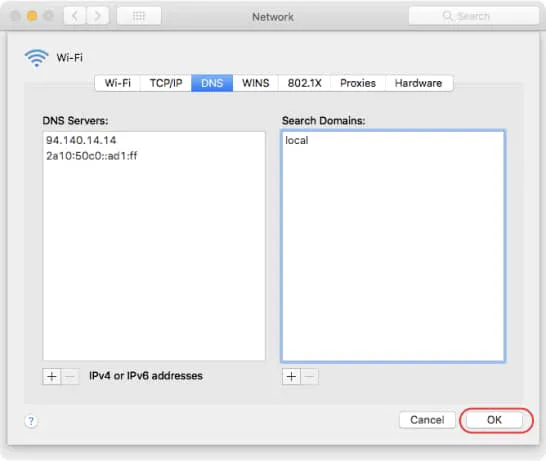Click the back navigation arrow

[x=75, y=16]
